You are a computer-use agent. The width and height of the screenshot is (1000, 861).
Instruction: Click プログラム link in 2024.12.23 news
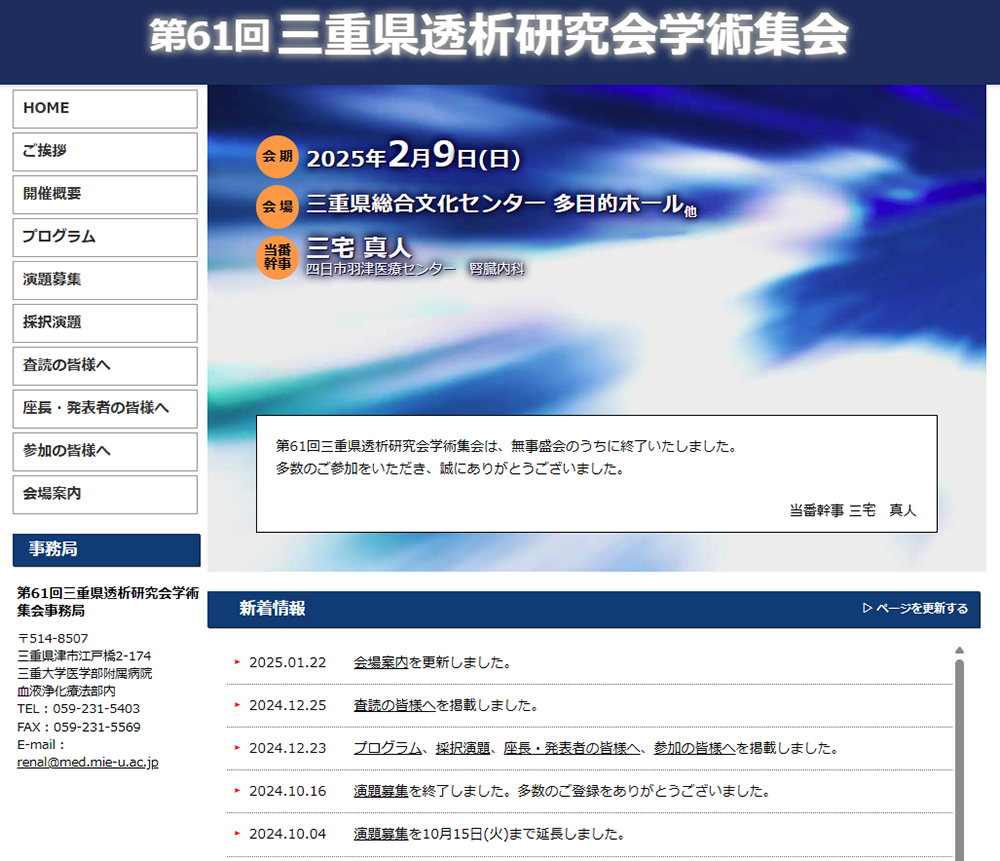pyautogui.click(x=387, y=748)
